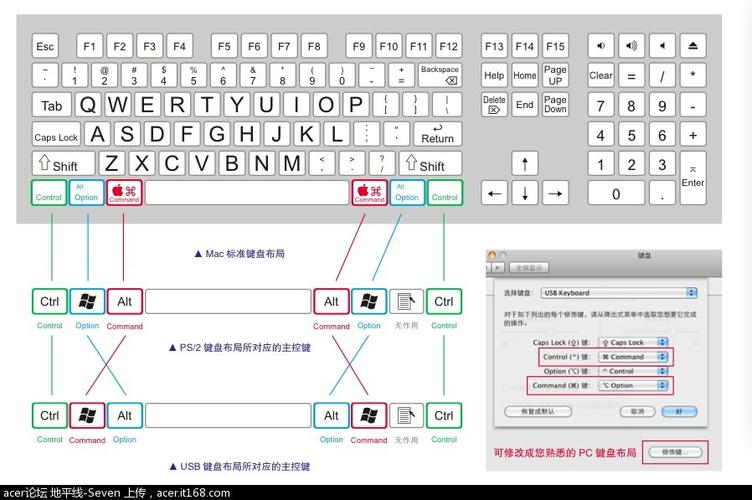Click the 修饰键... modifier keys button

click(673, 452)
